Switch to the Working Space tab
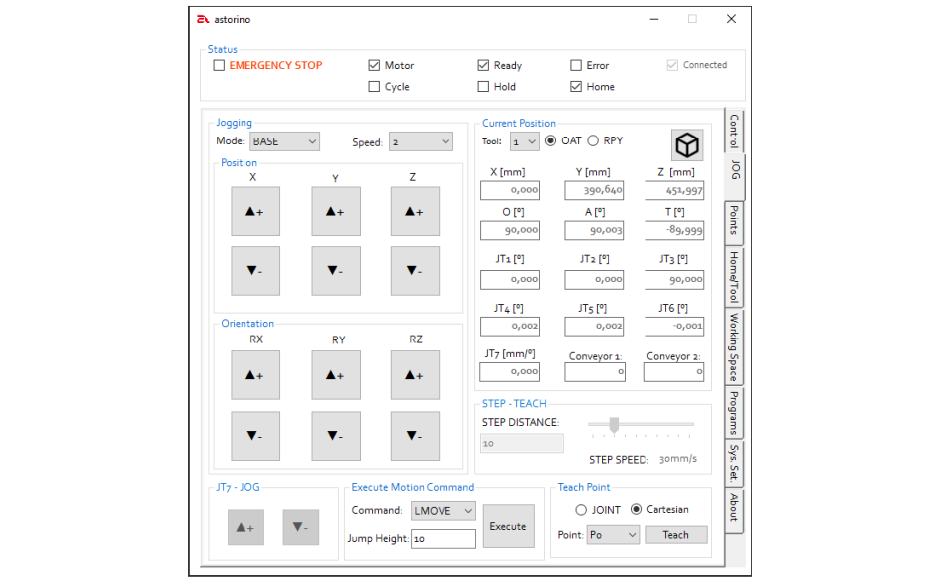Viewport: 940px width, 587px height. tap(734, 347)
